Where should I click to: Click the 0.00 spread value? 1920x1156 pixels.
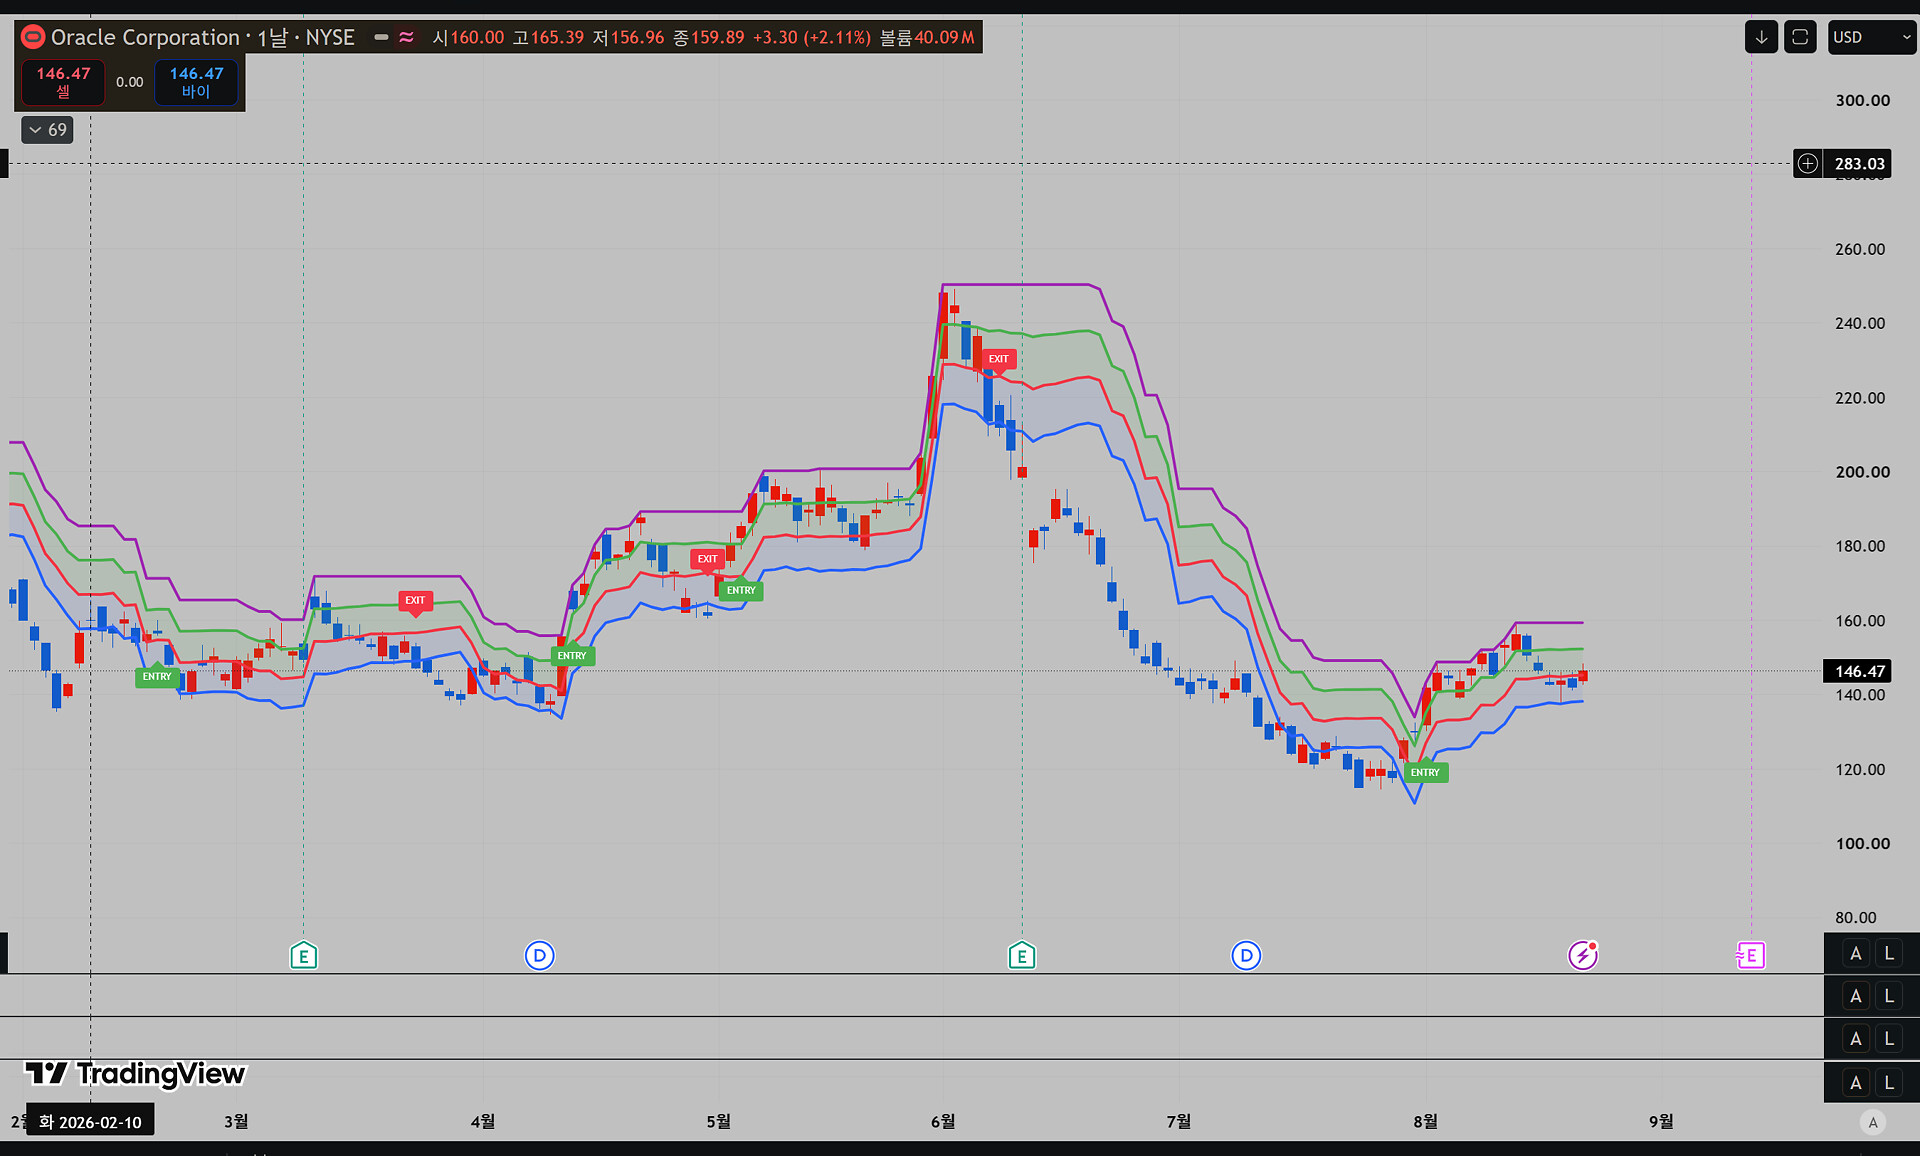click(x=130, y=82)
